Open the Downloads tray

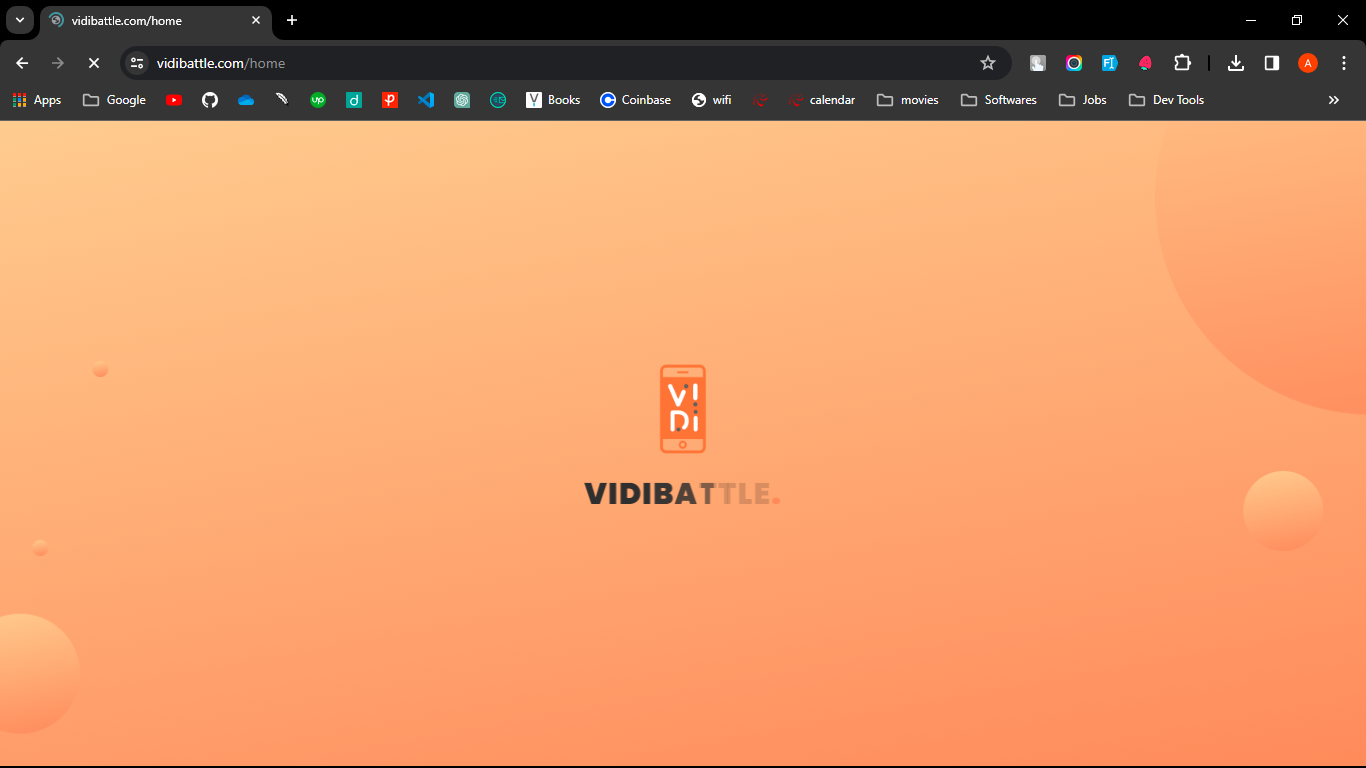click(x=1236, y=63)
